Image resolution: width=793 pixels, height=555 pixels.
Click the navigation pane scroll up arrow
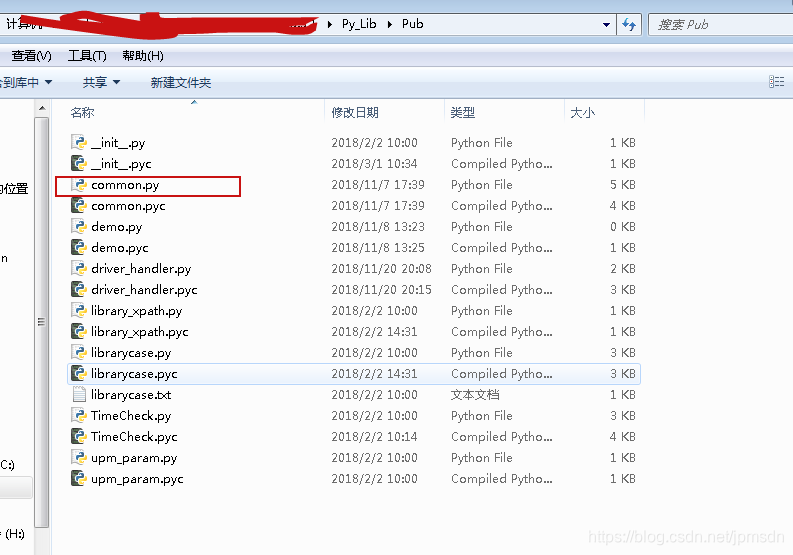(42, 108)
